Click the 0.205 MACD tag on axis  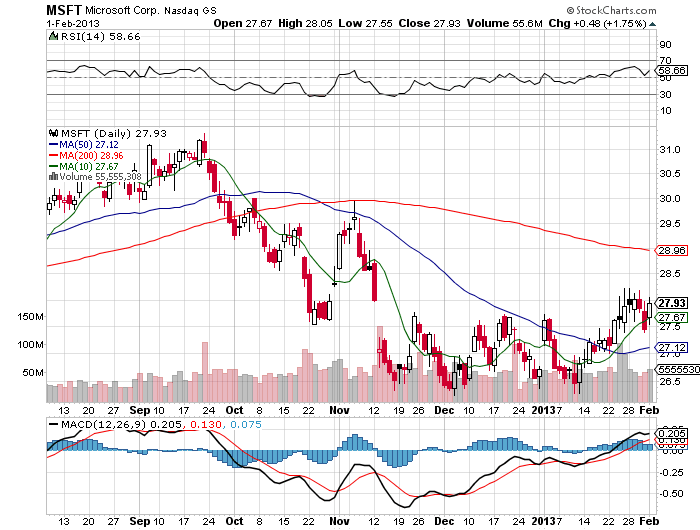point(671,434)
